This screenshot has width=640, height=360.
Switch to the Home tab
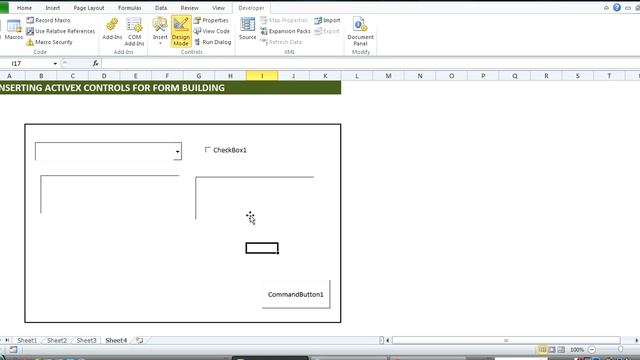click(24, 8)
